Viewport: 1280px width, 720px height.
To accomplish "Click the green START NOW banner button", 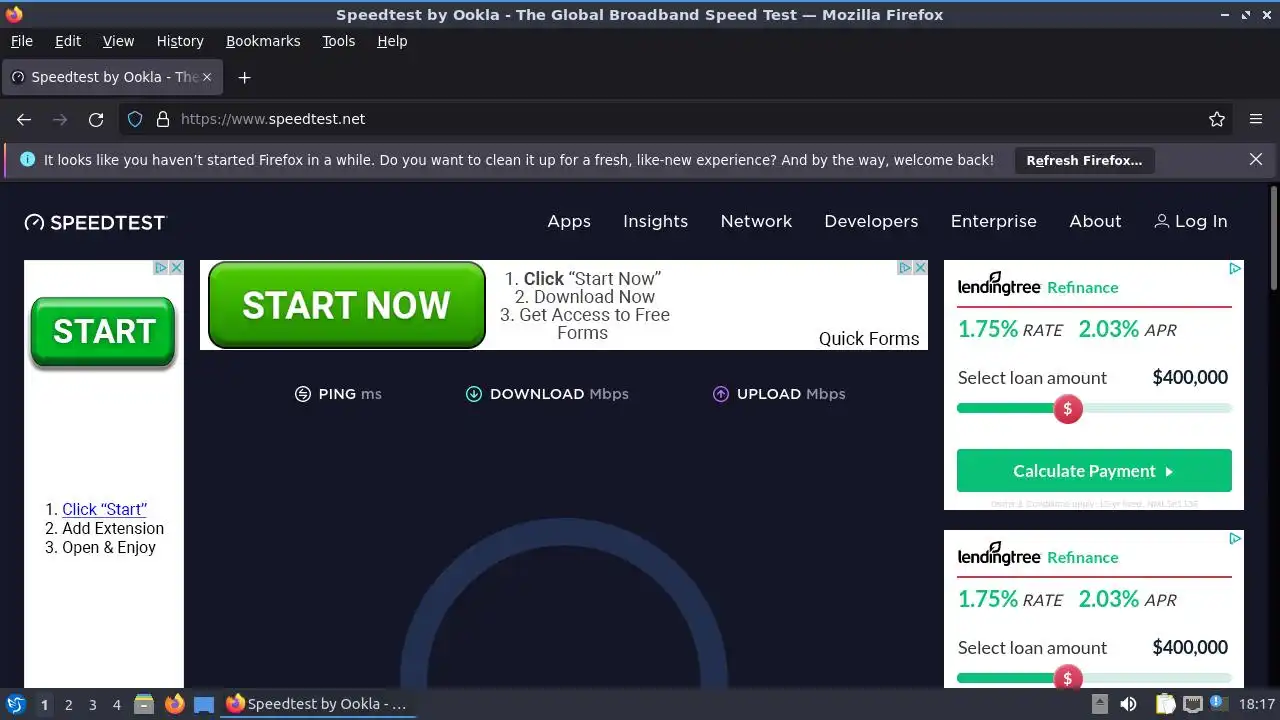I will coord(346,305).
